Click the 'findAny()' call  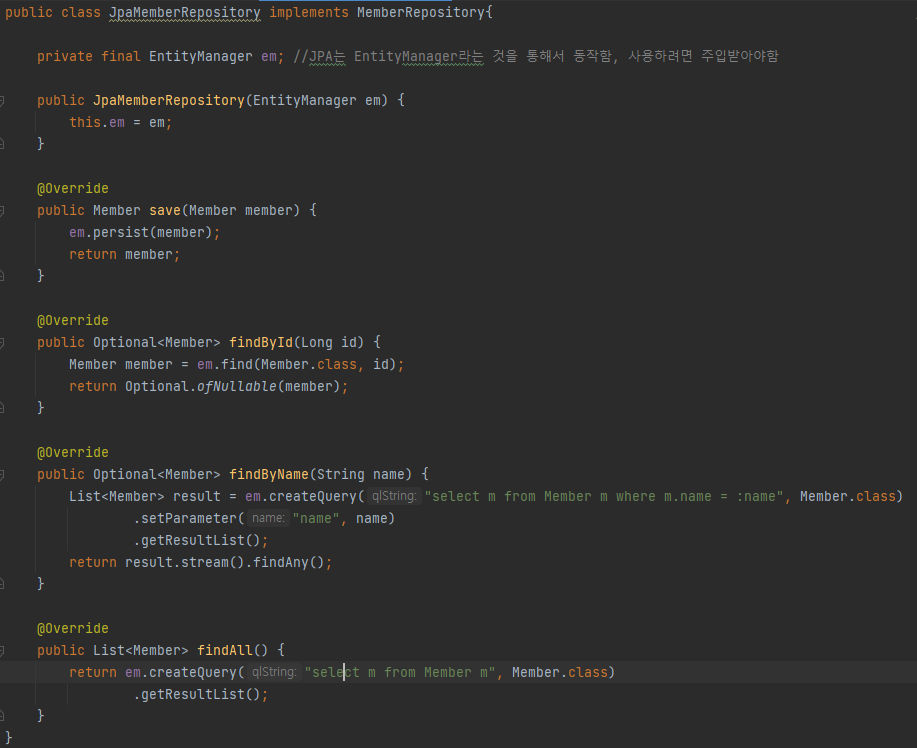(288, 563)
